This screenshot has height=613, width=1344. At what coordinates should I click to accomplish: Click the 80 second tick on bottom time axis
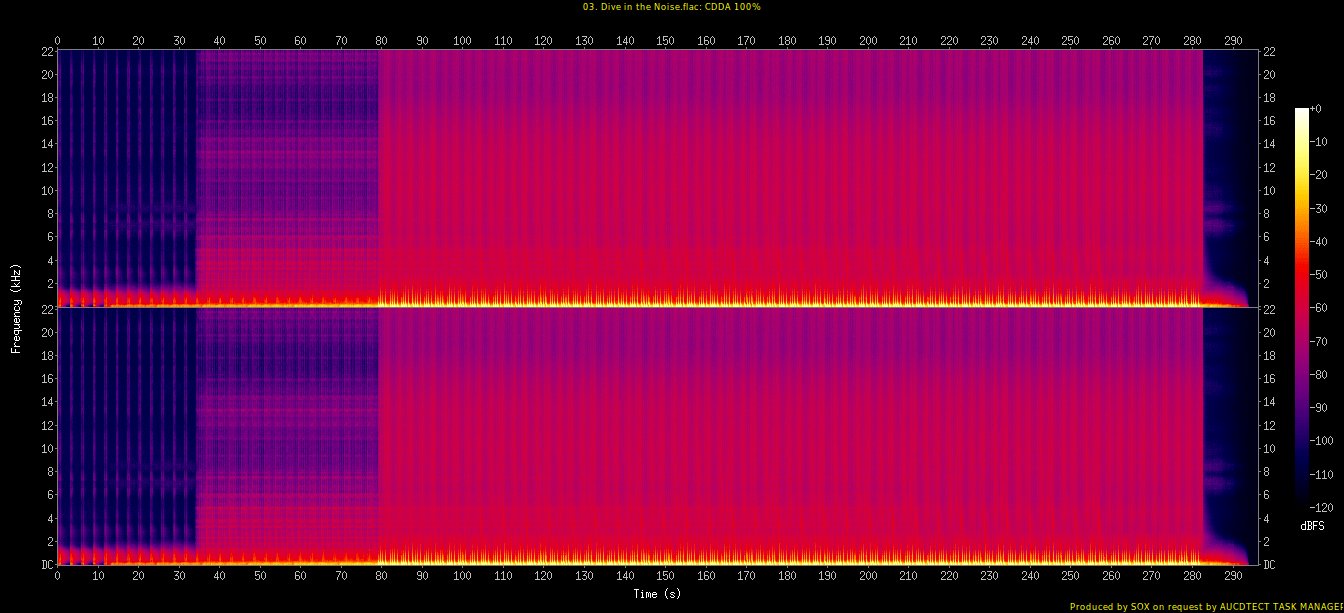(x=381, y=577)
